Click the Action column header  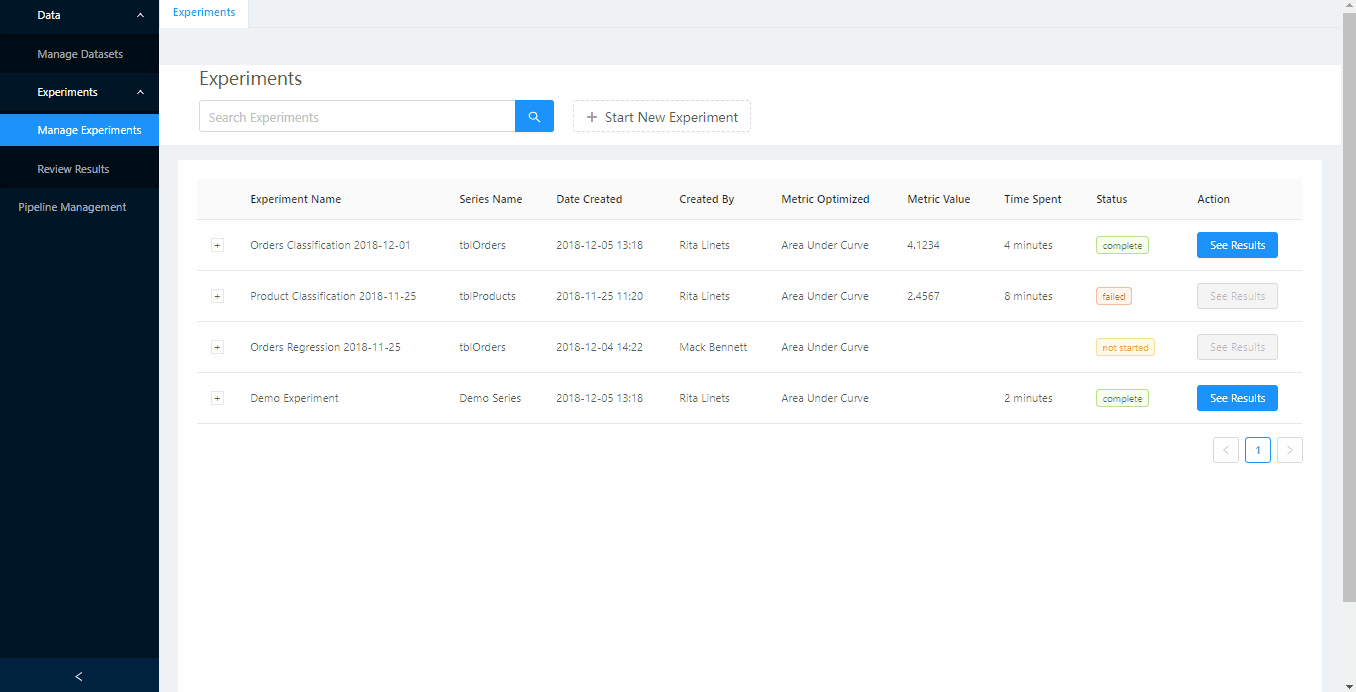(1213, 199)
